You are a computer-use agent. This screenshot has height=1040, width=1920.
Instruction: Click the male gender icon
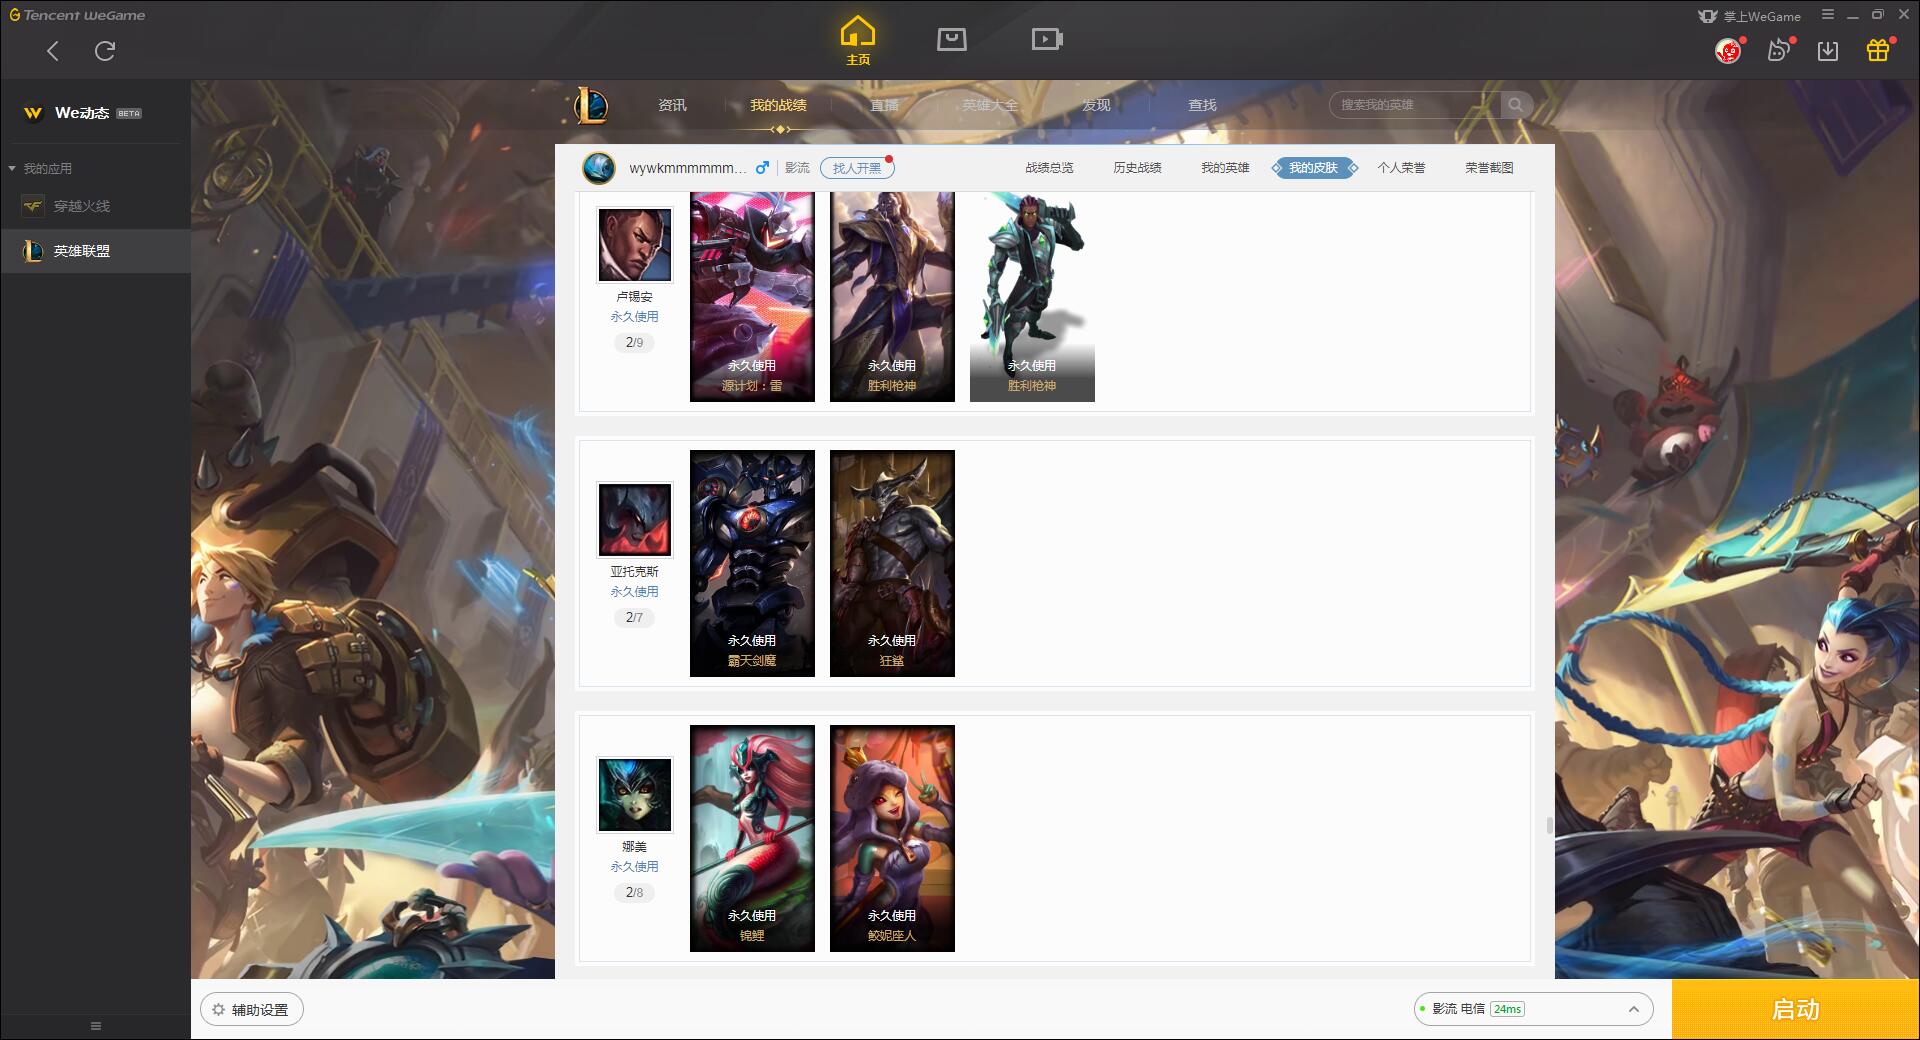(762, 168)
